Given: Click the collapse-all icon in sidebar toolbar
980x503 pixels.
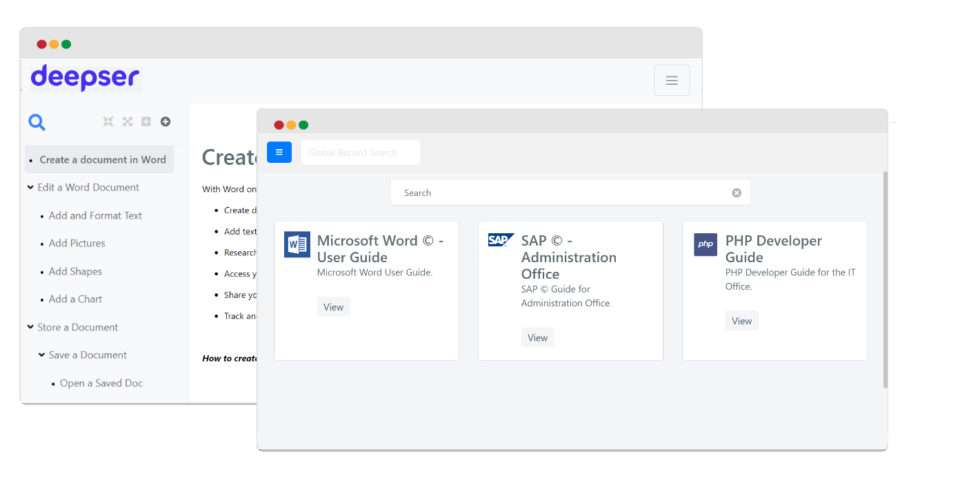Looking at the screenshot, I should 108,121.
